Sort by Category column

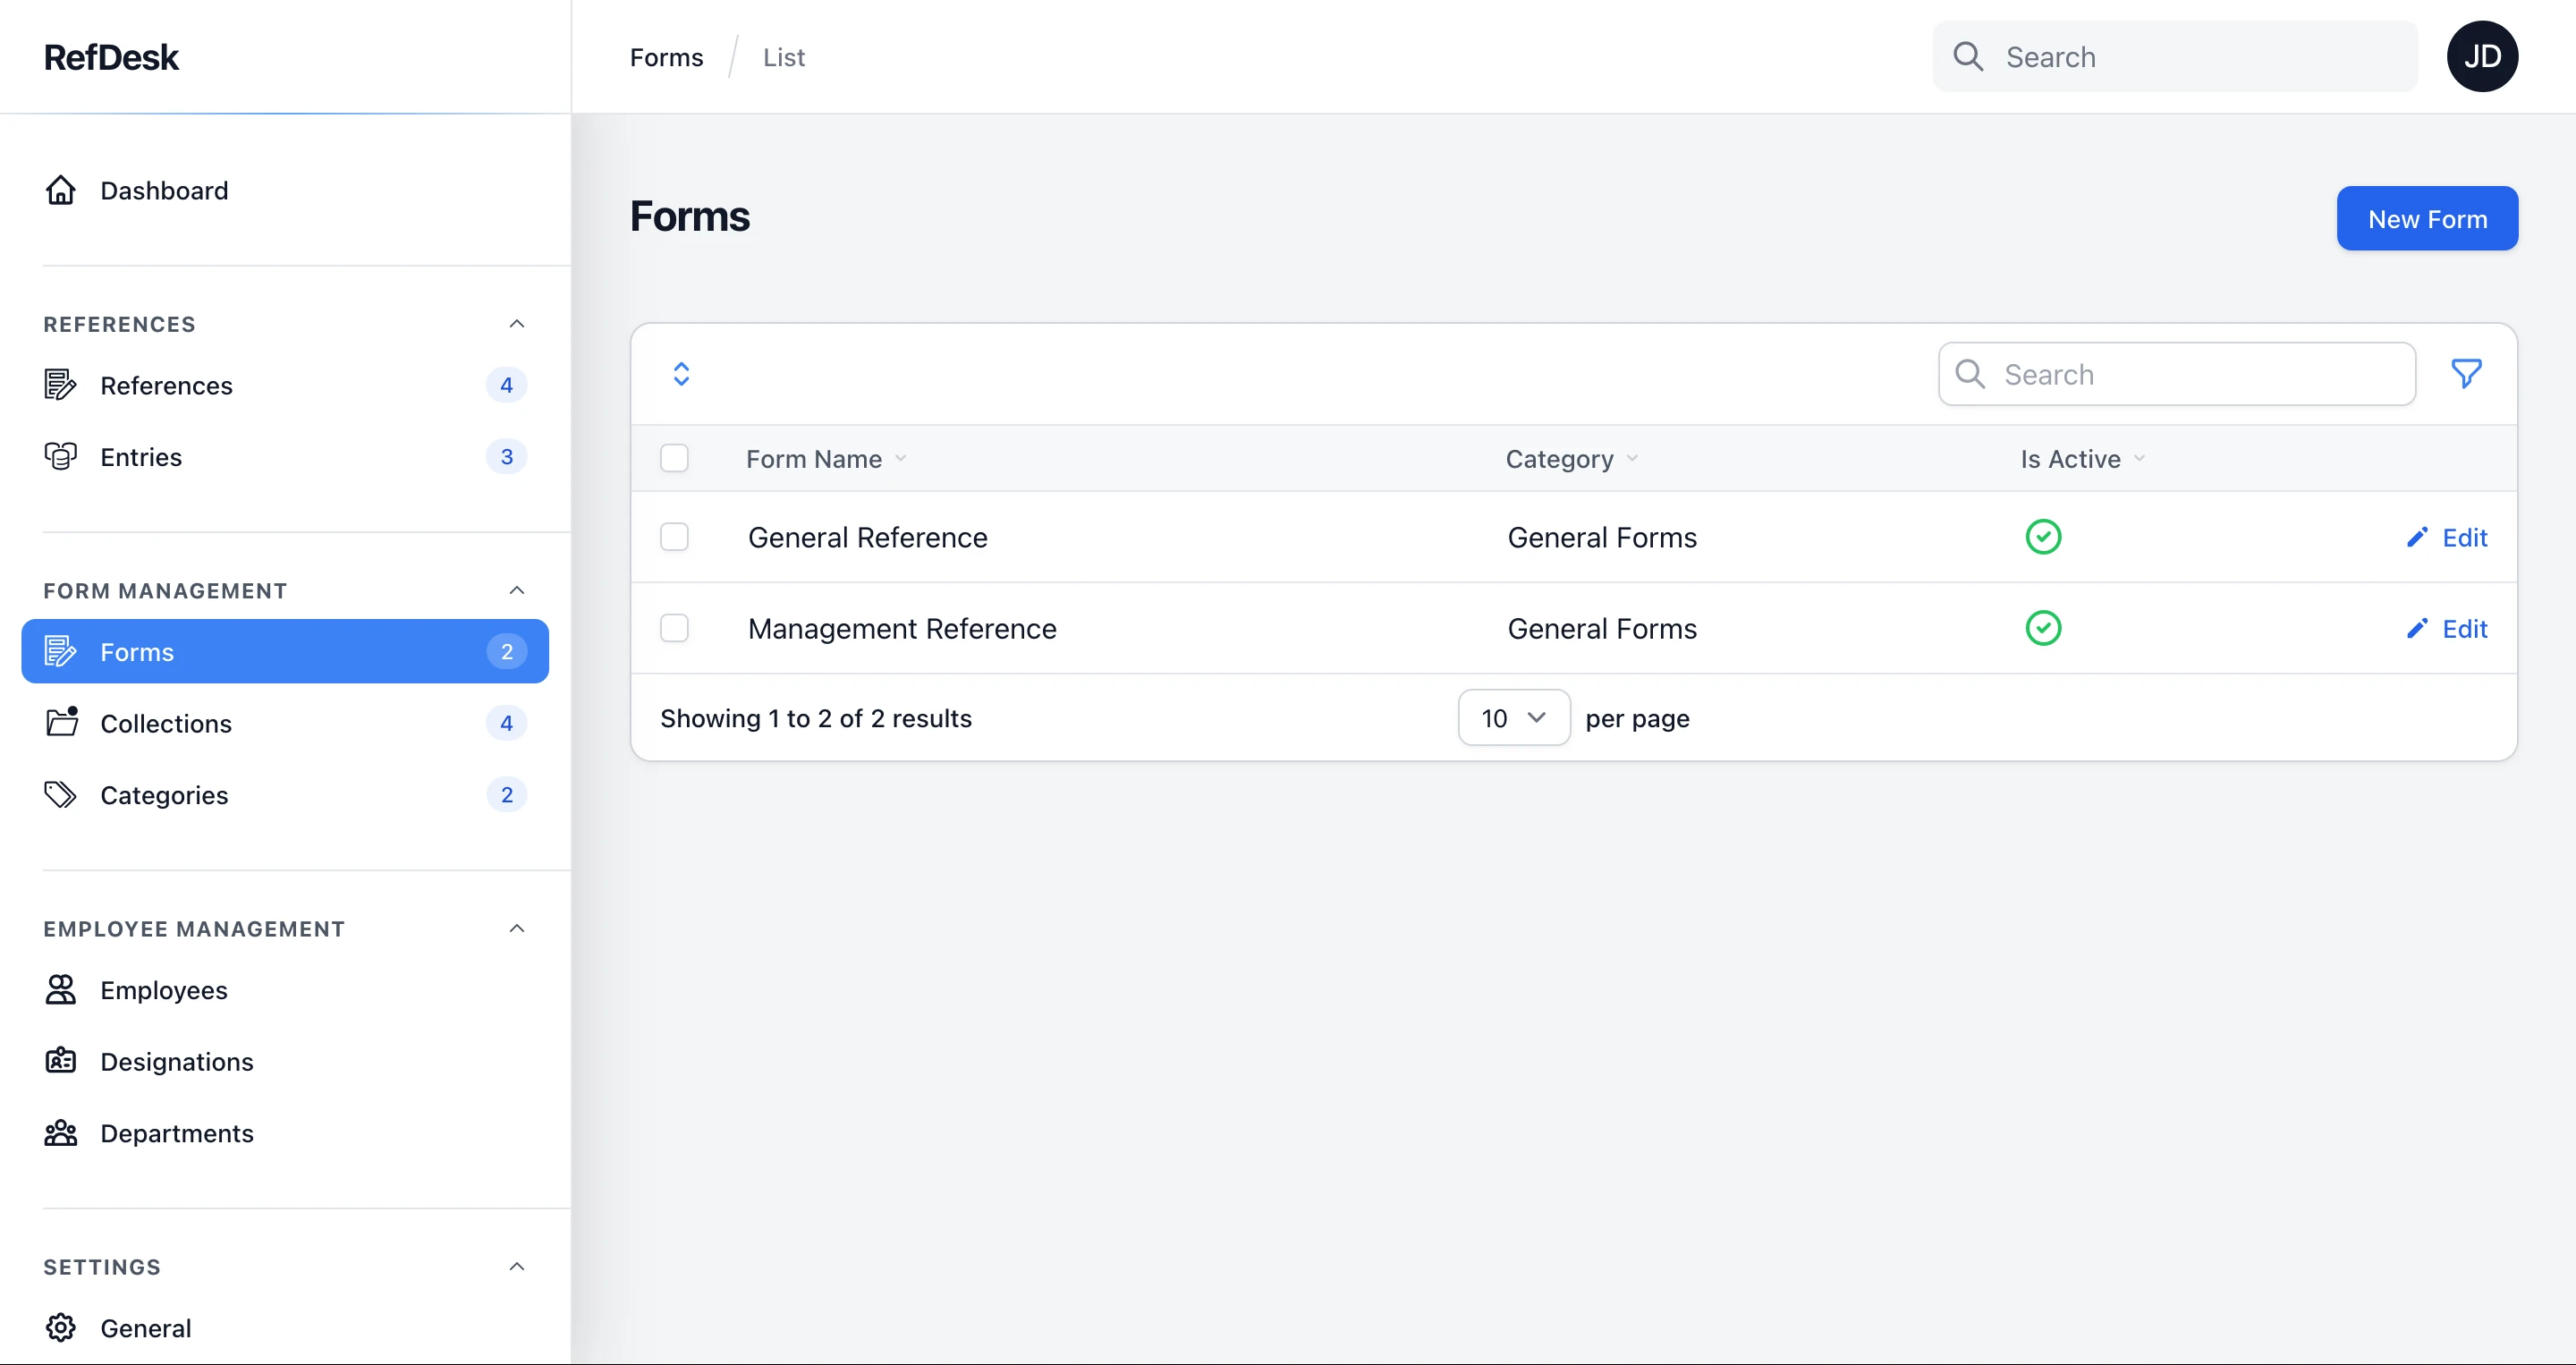pyautogui.click(x=1572, y=459)
